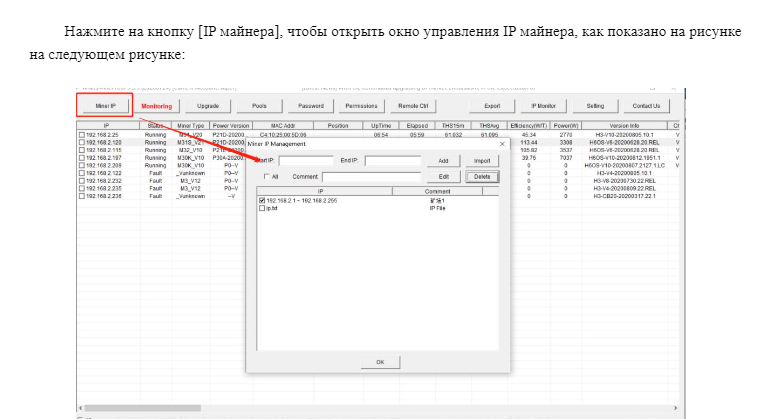Screen dimensions: 780x419
Task: Tick the checkbox for 192.168.2.115
Action: (82, 150)
